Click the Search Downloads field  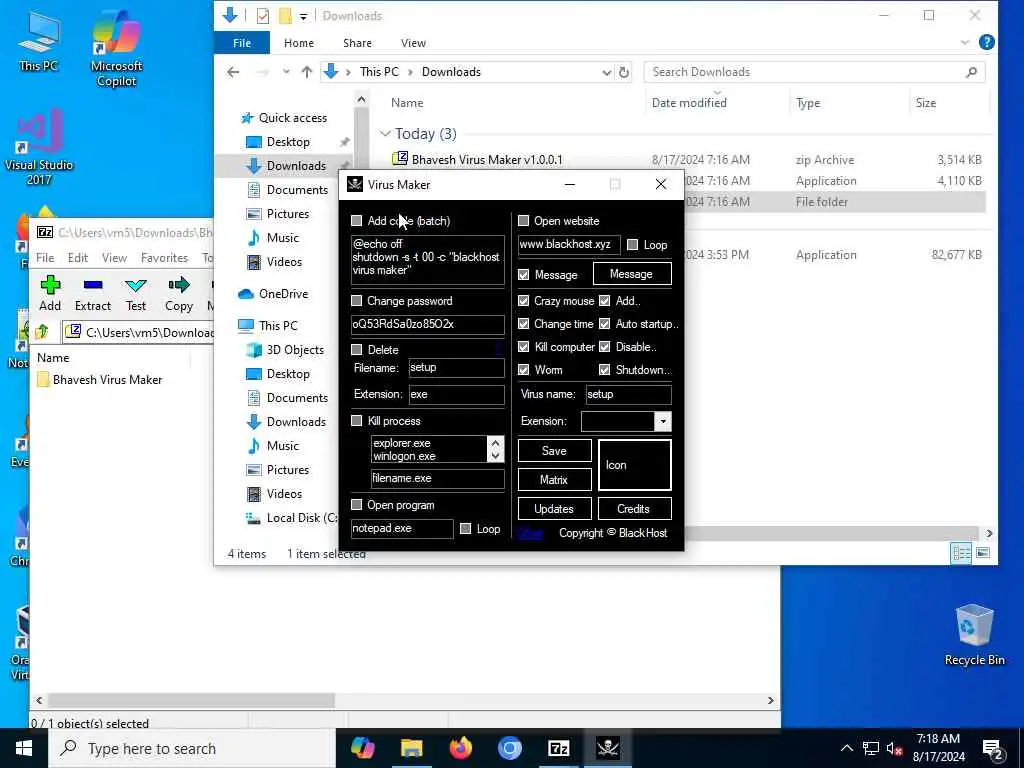click(x=814, y=72)
